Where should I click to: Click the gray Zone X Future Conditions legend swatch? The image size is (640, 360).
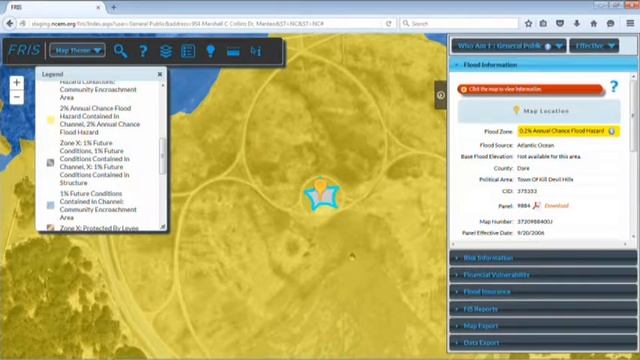(x=50, y=162)
